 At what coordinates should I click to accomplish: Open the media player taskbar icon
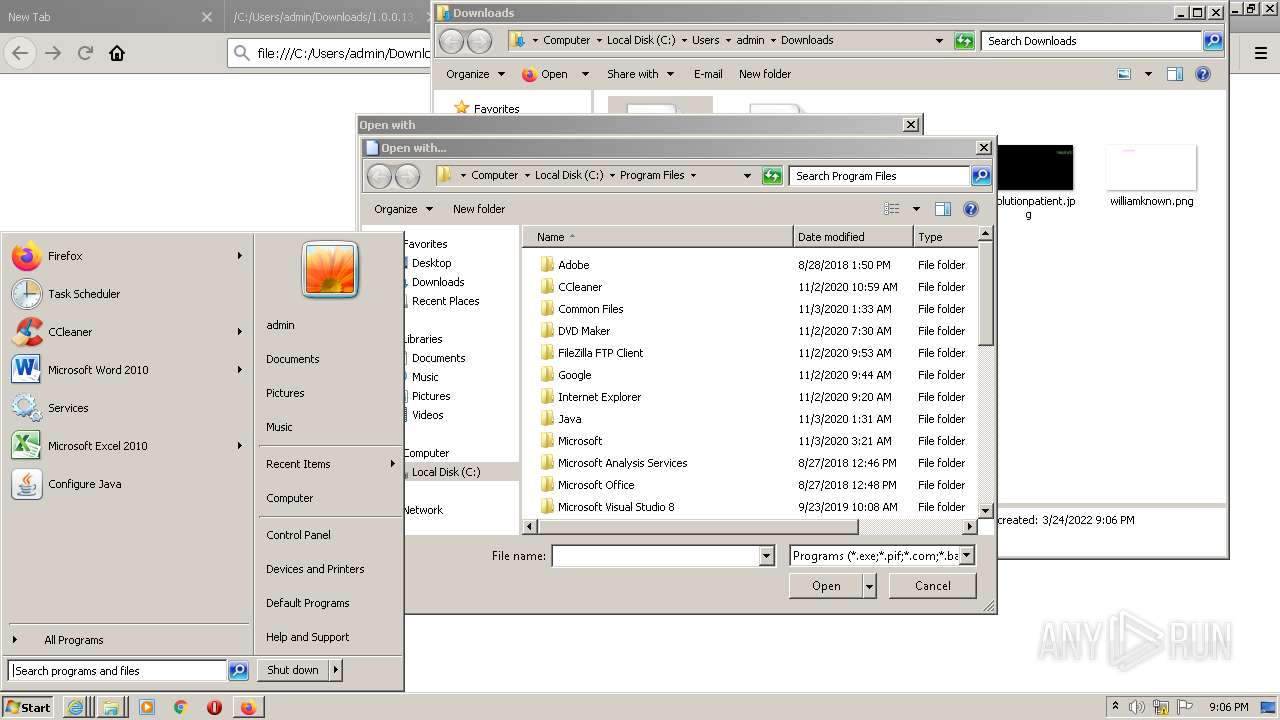(147, 707)
